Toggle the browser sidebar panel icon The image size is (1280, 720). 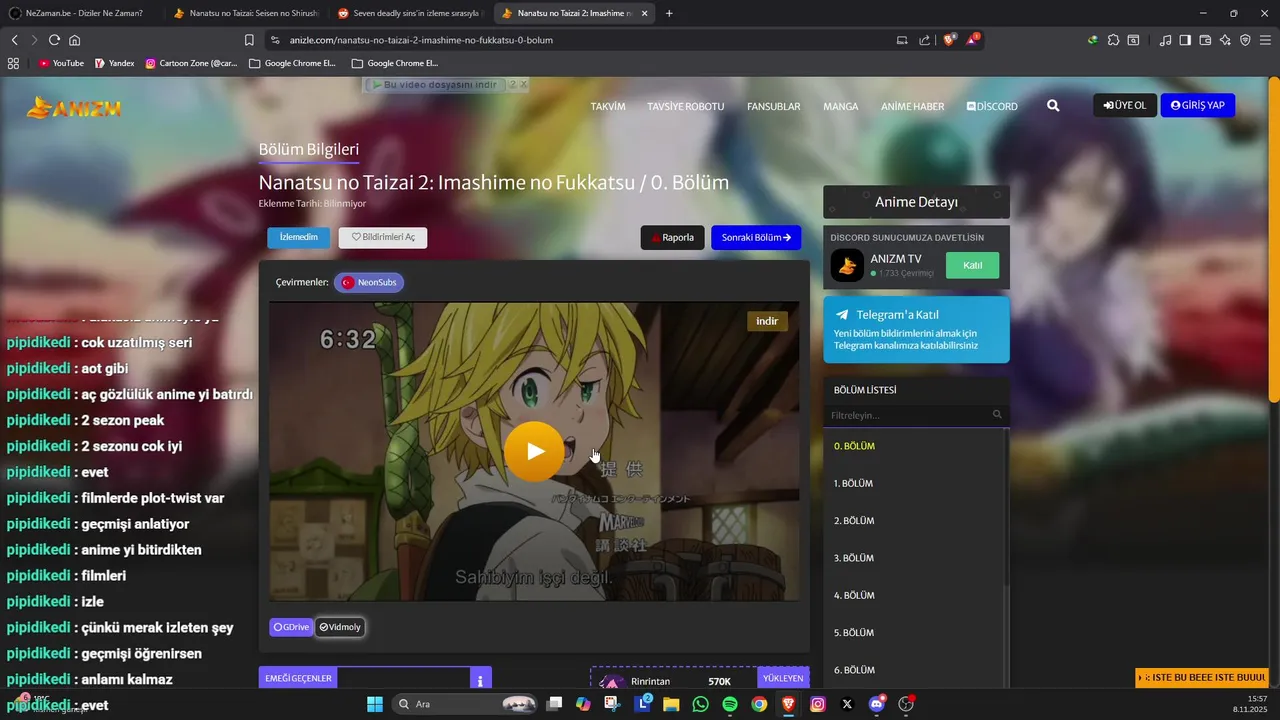tap(1185, 40)
